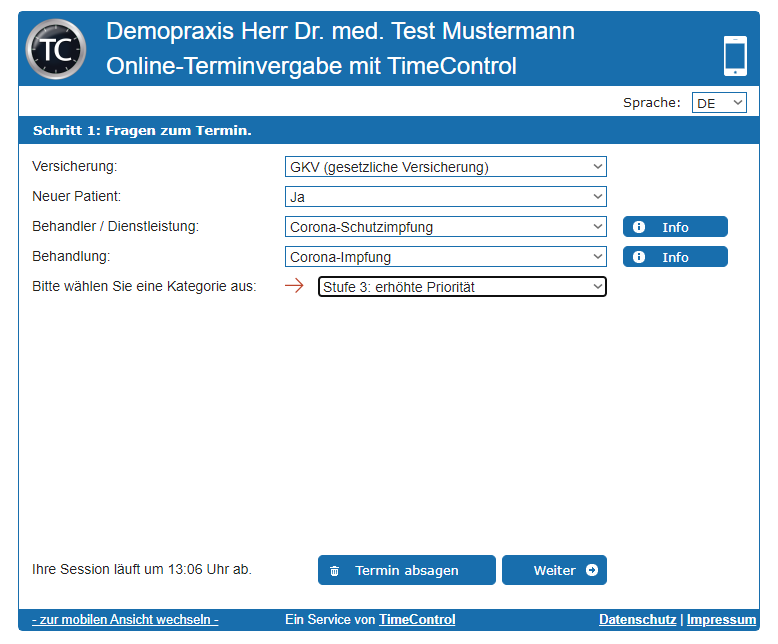778x644 pixels.
Task: Click the 'Sprache:' label
Action: [652, 103]
